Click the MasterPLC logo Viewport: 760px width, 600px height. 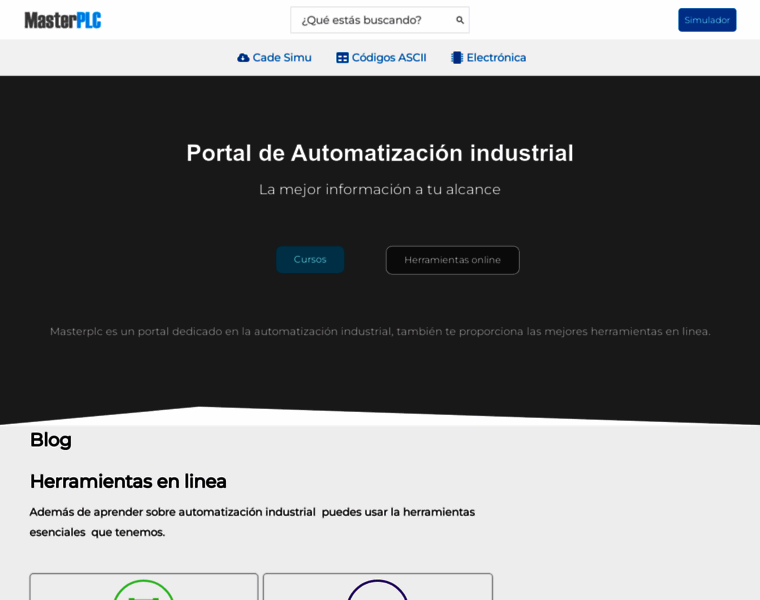(x=63, y=20)
